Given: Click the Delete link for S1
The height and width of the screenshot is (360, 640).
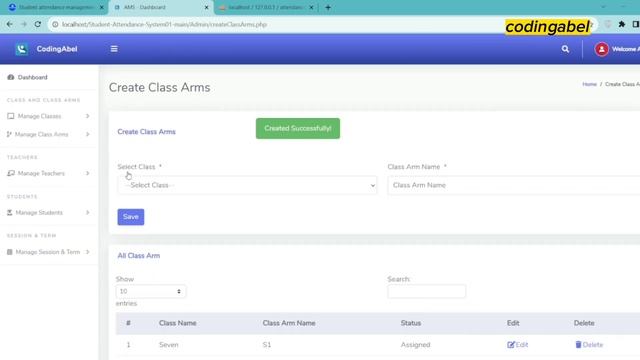Looking at the screenshot, I should tap(589, 345).
